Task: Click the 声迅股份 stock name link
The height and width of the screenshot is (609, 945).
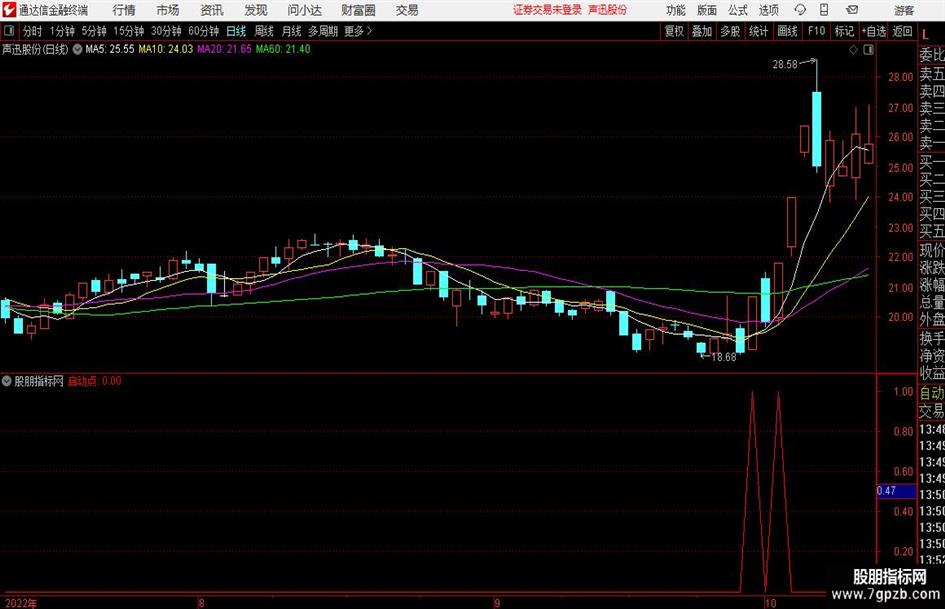Action: click(607, 10)
